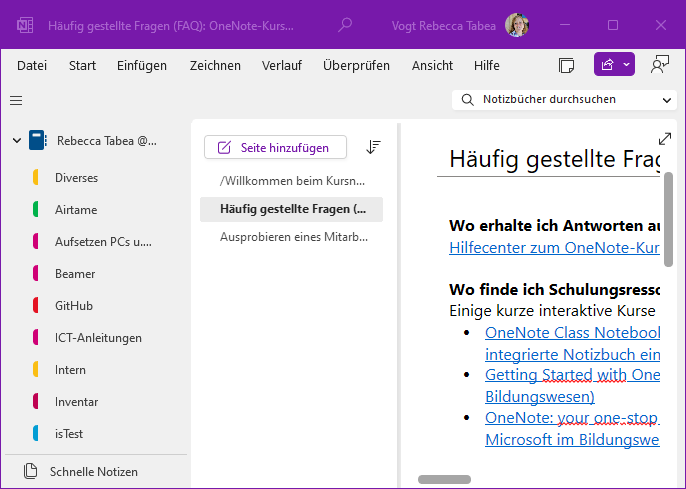Image resolution: width=686 pixels, height=489 pixels.
Task: Switch to the Start tab
Action: (82, 66)
